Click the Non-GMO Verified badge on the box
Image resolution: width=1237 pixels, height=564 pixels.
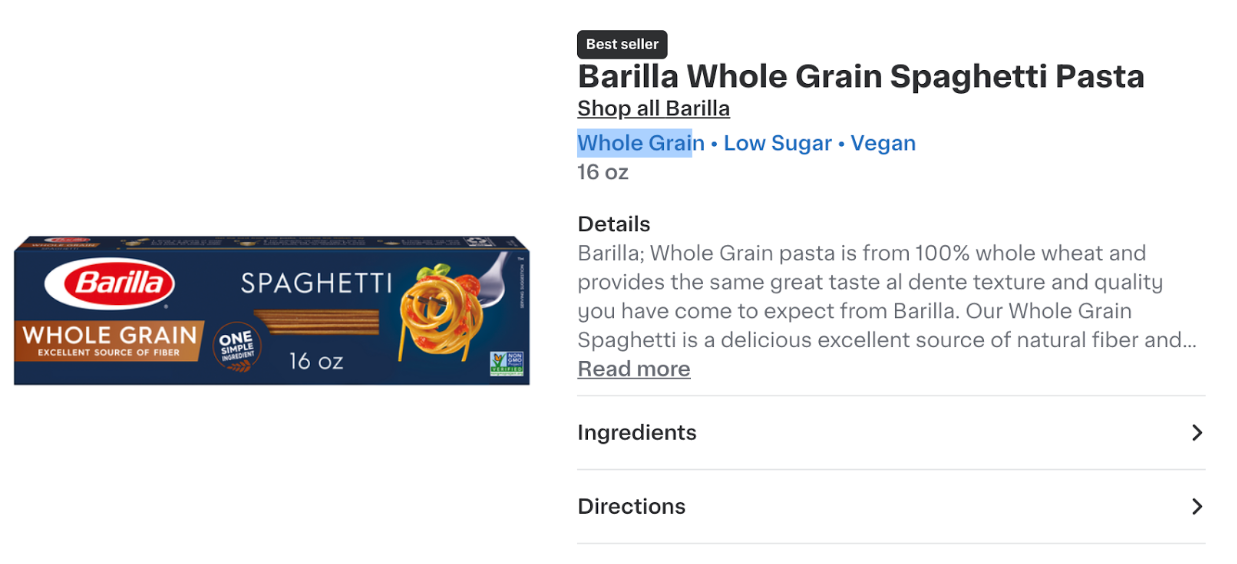505,363
